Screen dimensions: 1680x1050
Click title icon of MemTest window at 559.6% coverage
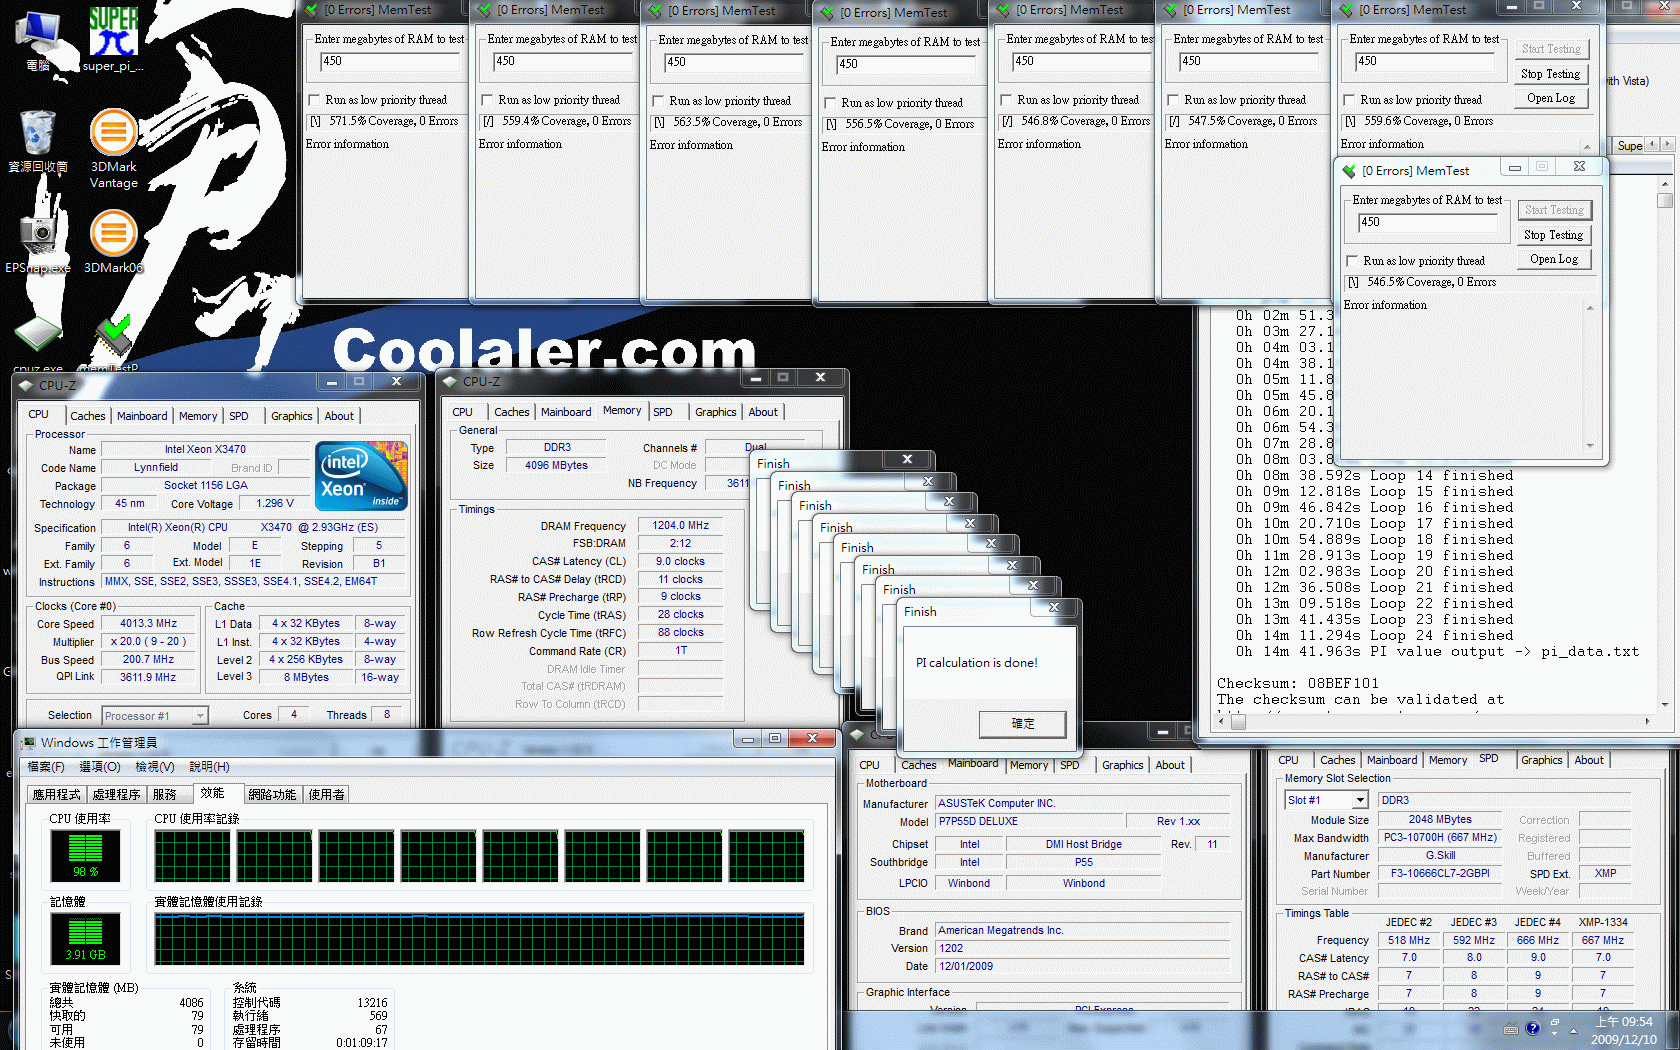tap(1346, 10)
